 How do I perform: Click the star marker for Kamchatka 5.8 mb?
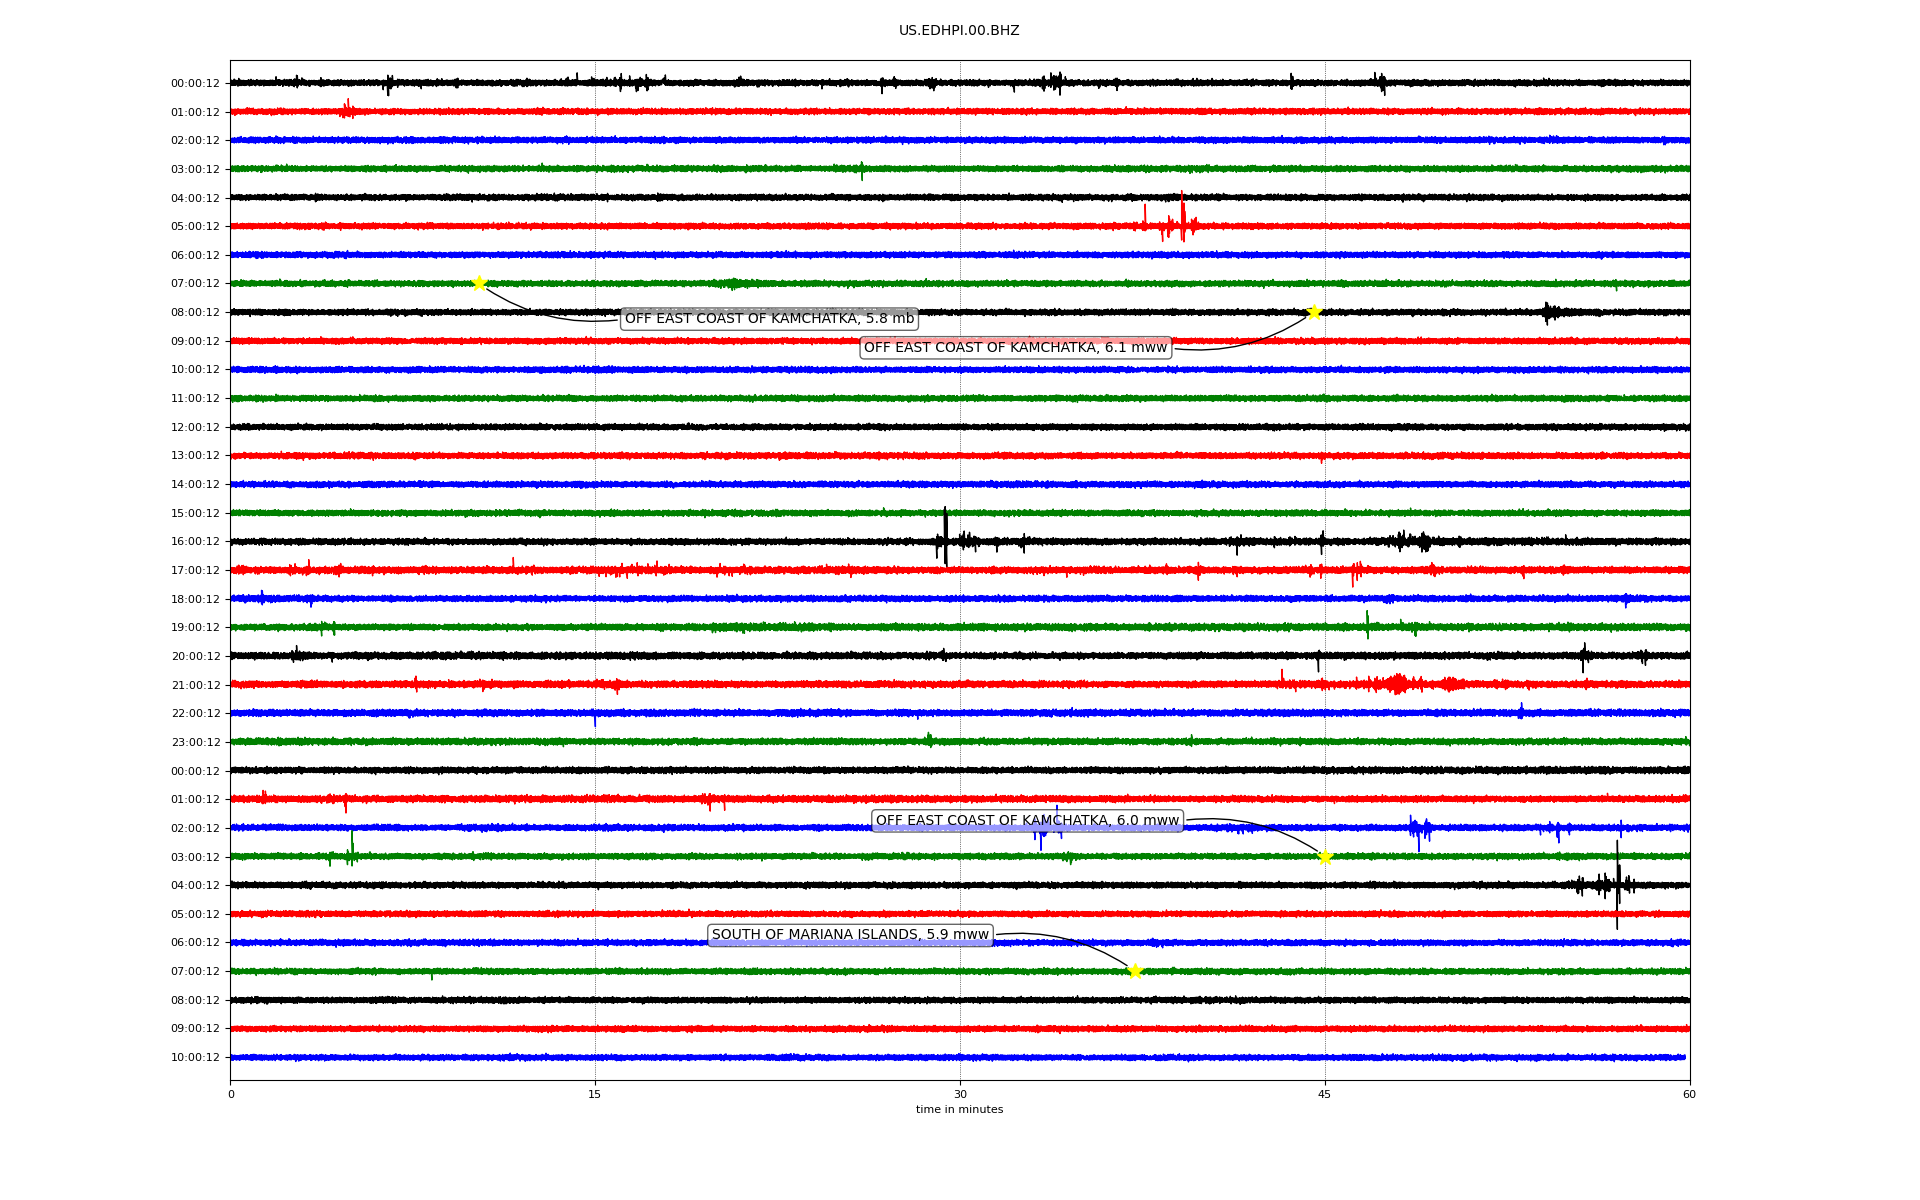point(479,283)
